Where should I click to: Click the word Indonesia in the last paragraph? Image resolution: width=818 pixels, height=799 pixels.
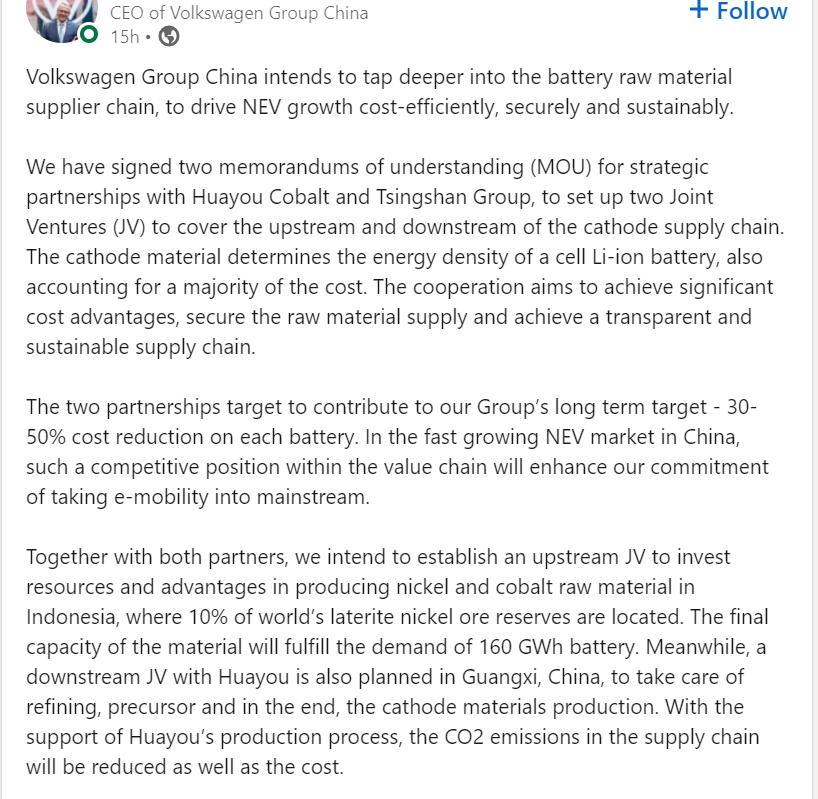tap(70, 617)
